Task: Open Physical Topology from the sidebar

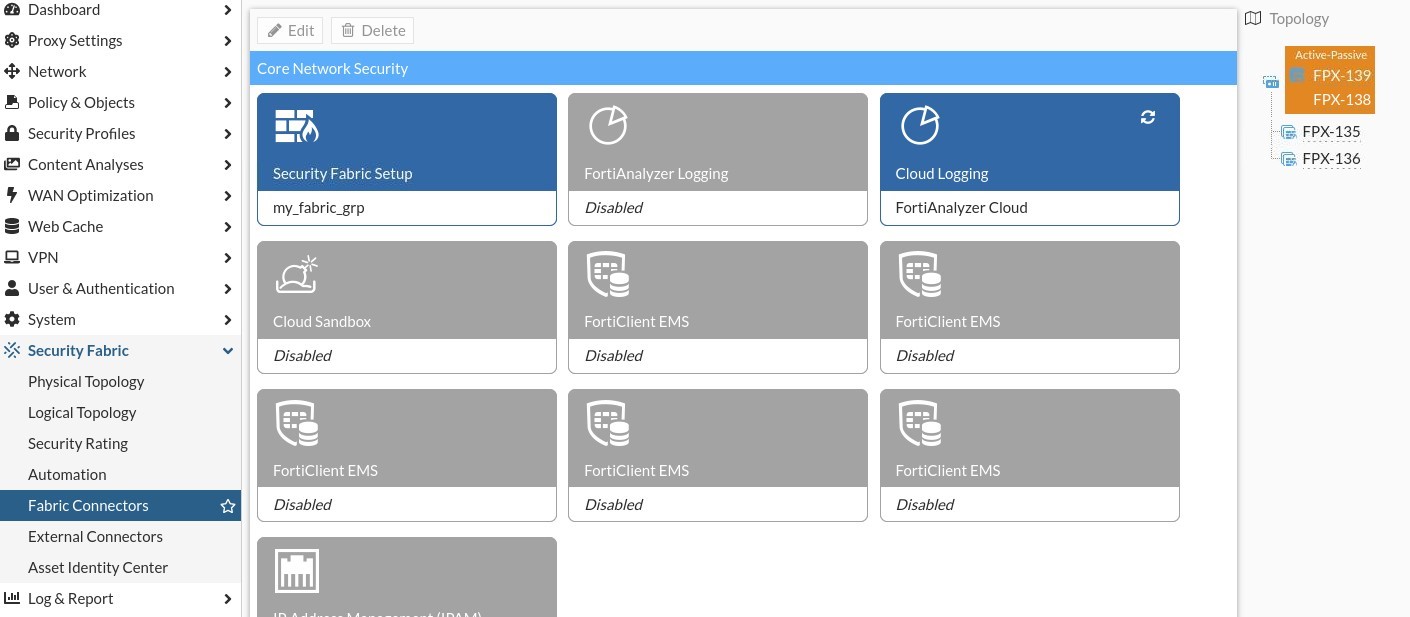Action: pos(86,381)
